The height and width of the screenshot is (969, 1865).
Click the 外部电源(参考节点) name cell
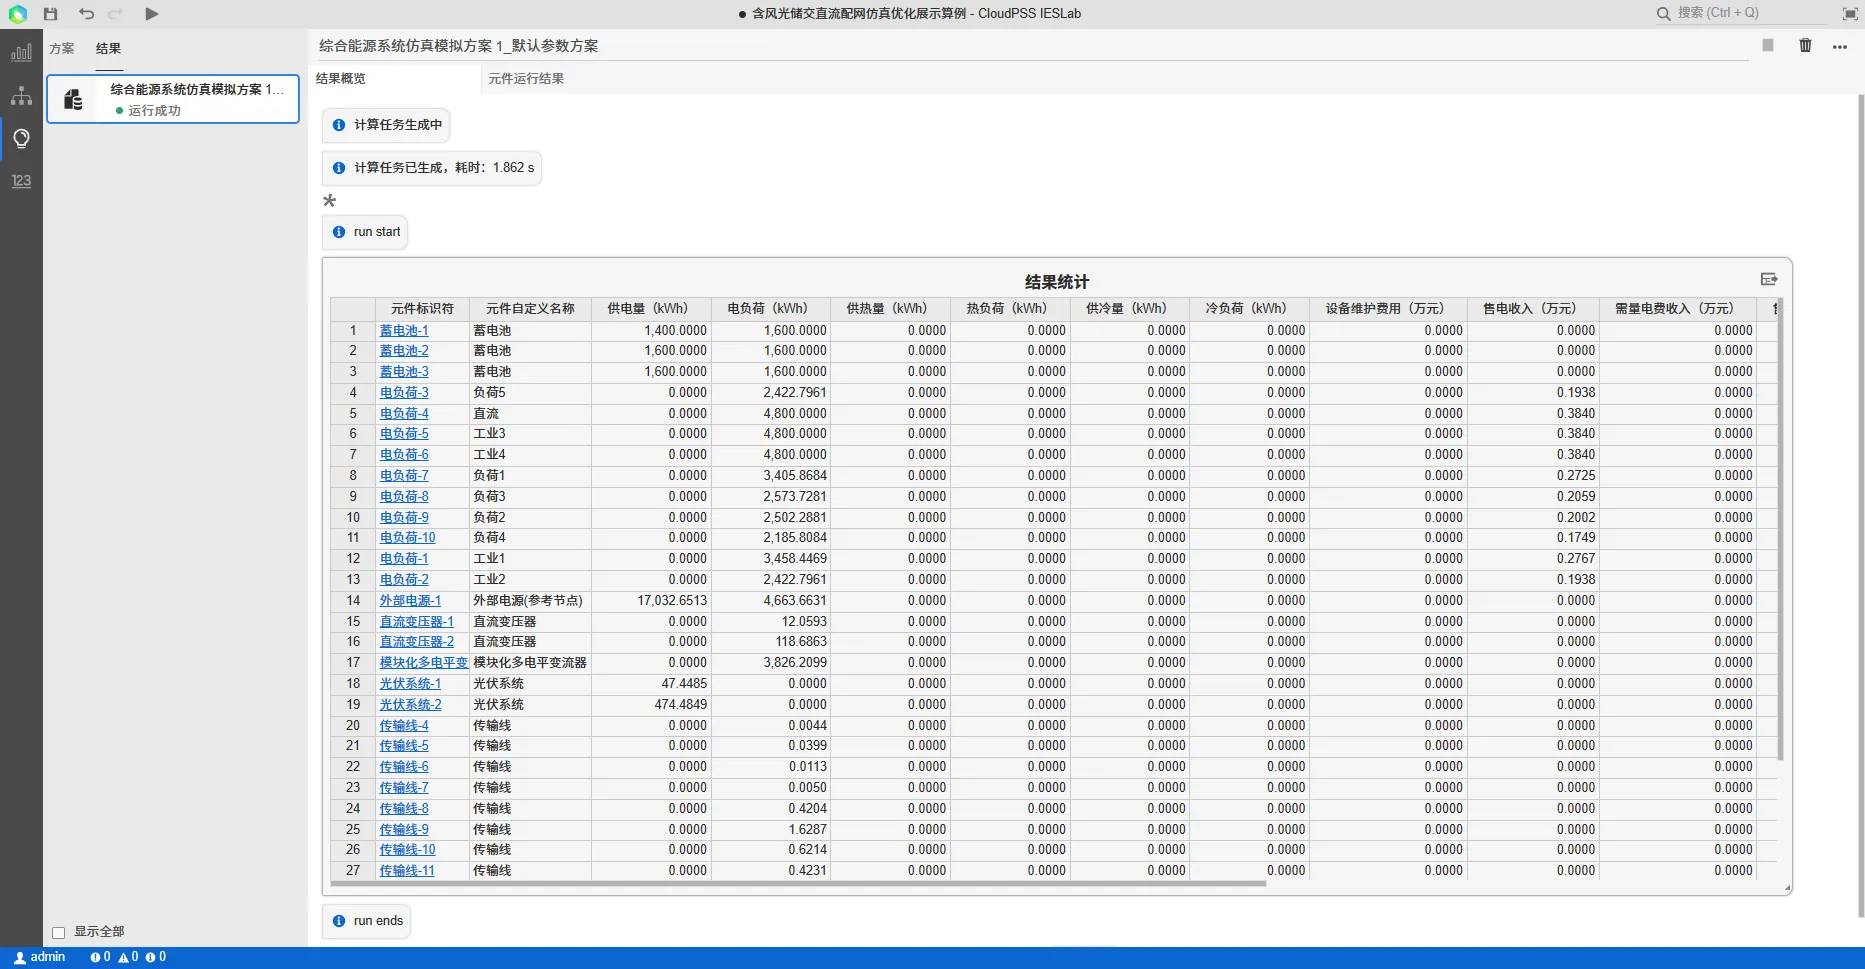(x=530, y=601)
